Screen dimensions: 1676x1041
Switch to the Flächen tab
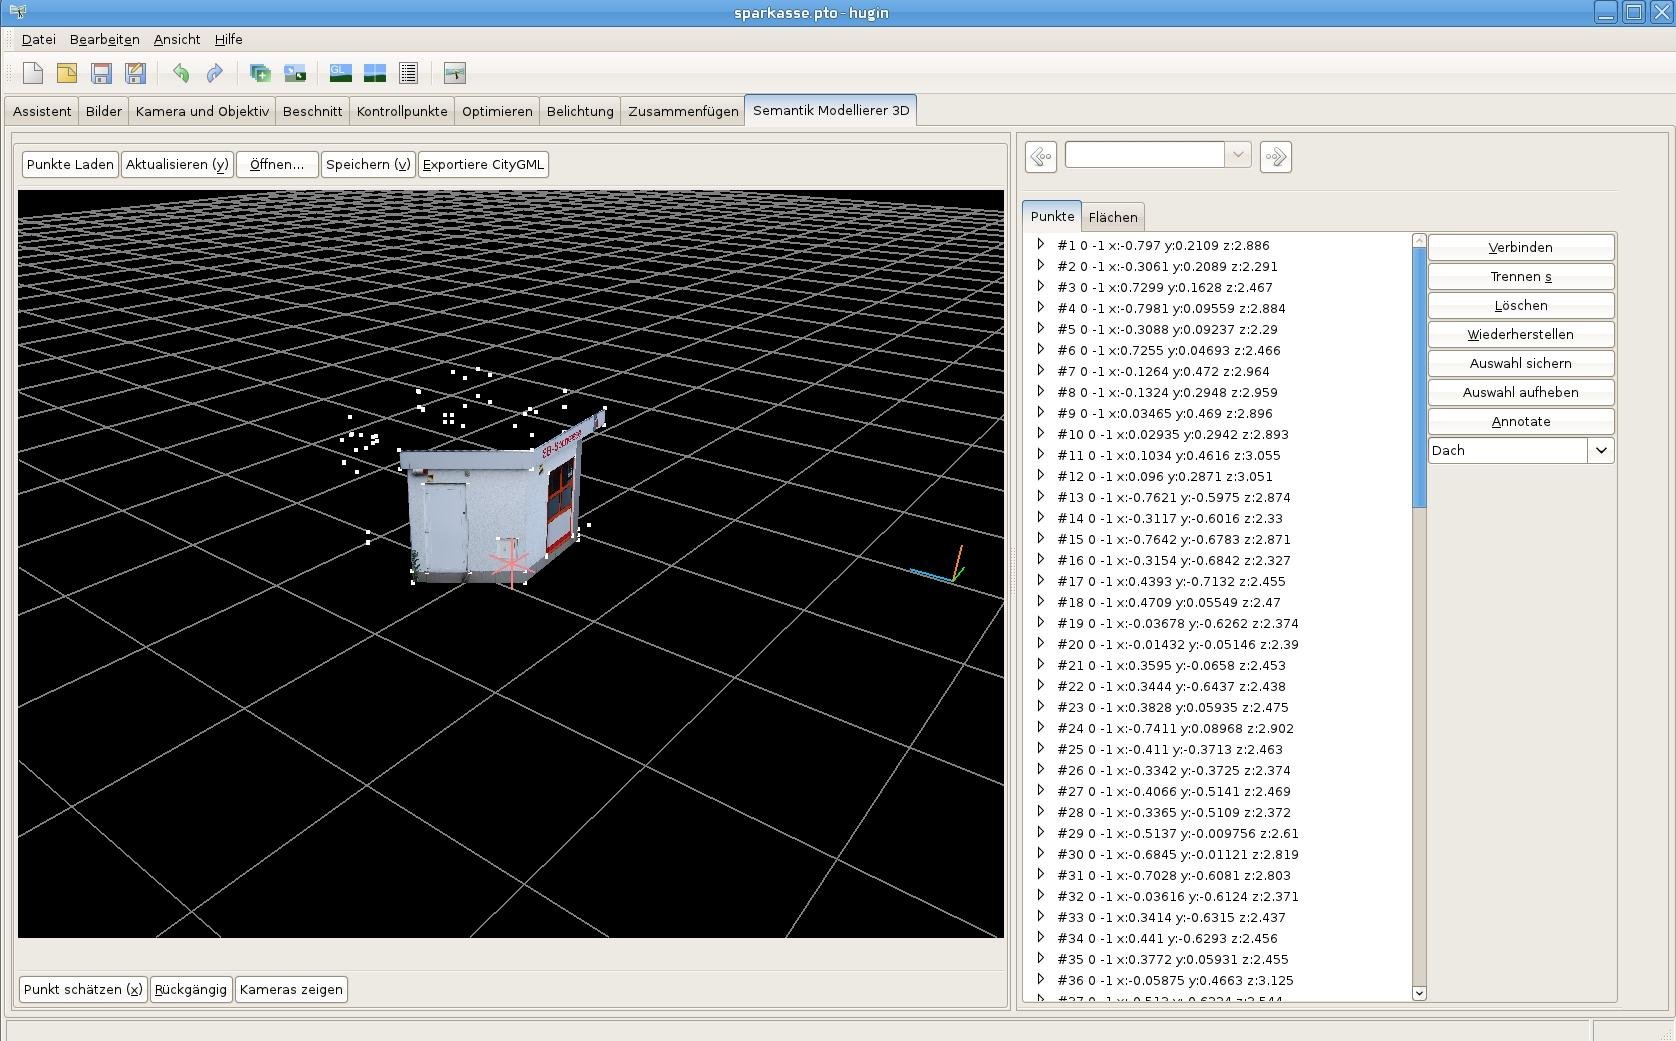point(1112,217)
